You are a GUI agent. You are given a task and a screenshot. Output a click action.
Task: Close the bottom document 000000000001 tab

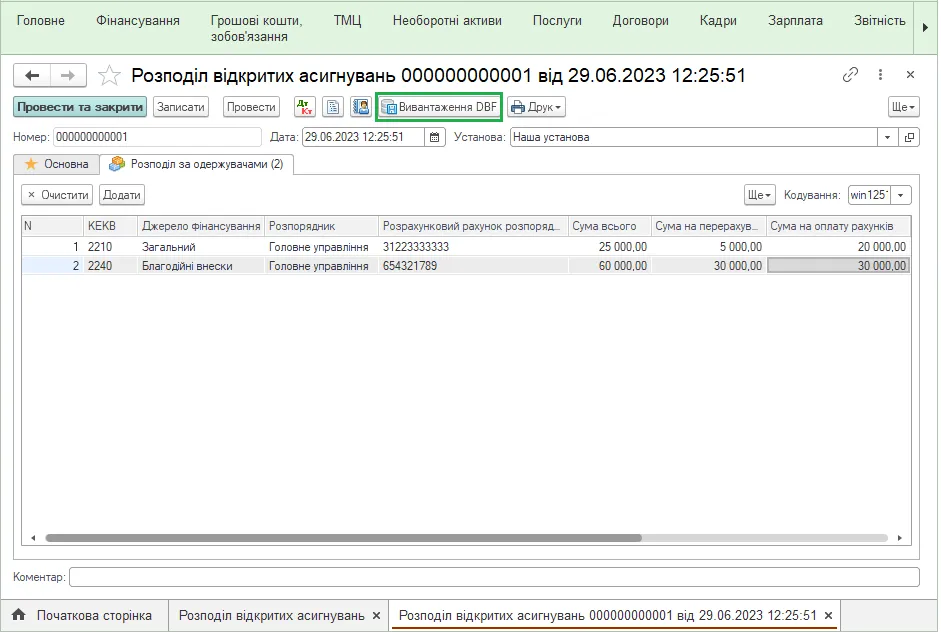tap(828, 616)
